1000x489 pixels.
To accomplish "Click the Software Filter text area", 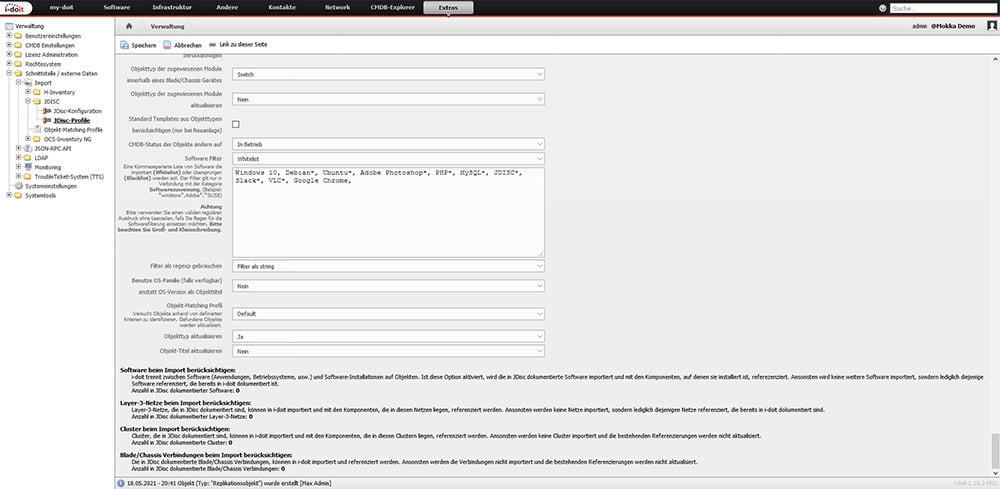I will [x=388, y=212].
